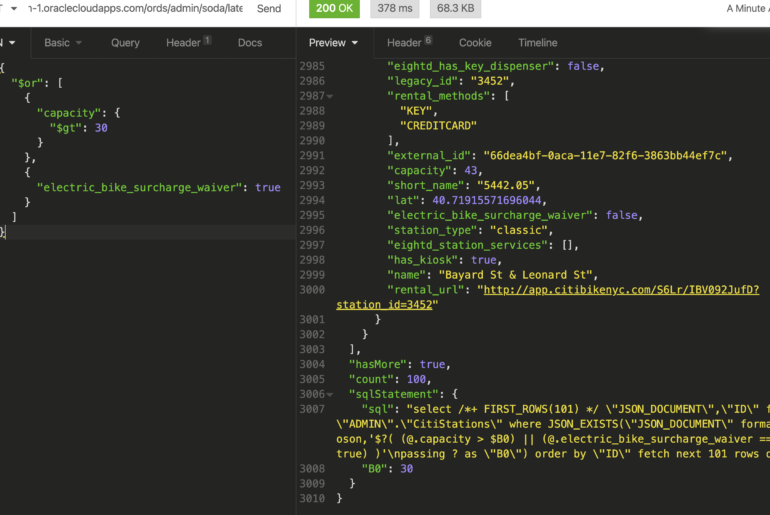Click line number 3004 in response gutter
Screen dimensions: 770x515
pos(312,365)
